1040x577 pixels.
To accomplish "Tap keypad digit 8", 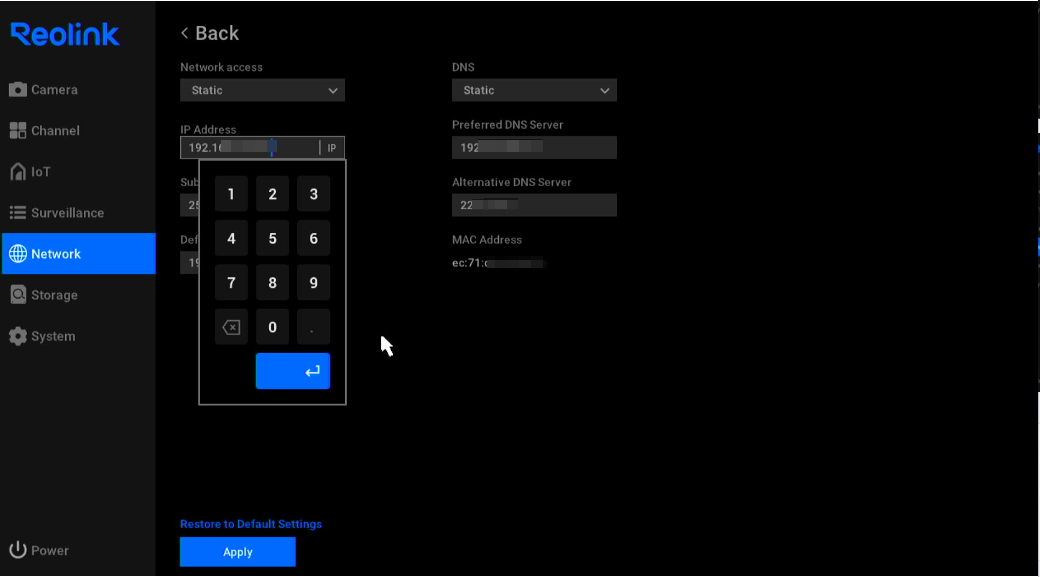I will coord(273,283).
